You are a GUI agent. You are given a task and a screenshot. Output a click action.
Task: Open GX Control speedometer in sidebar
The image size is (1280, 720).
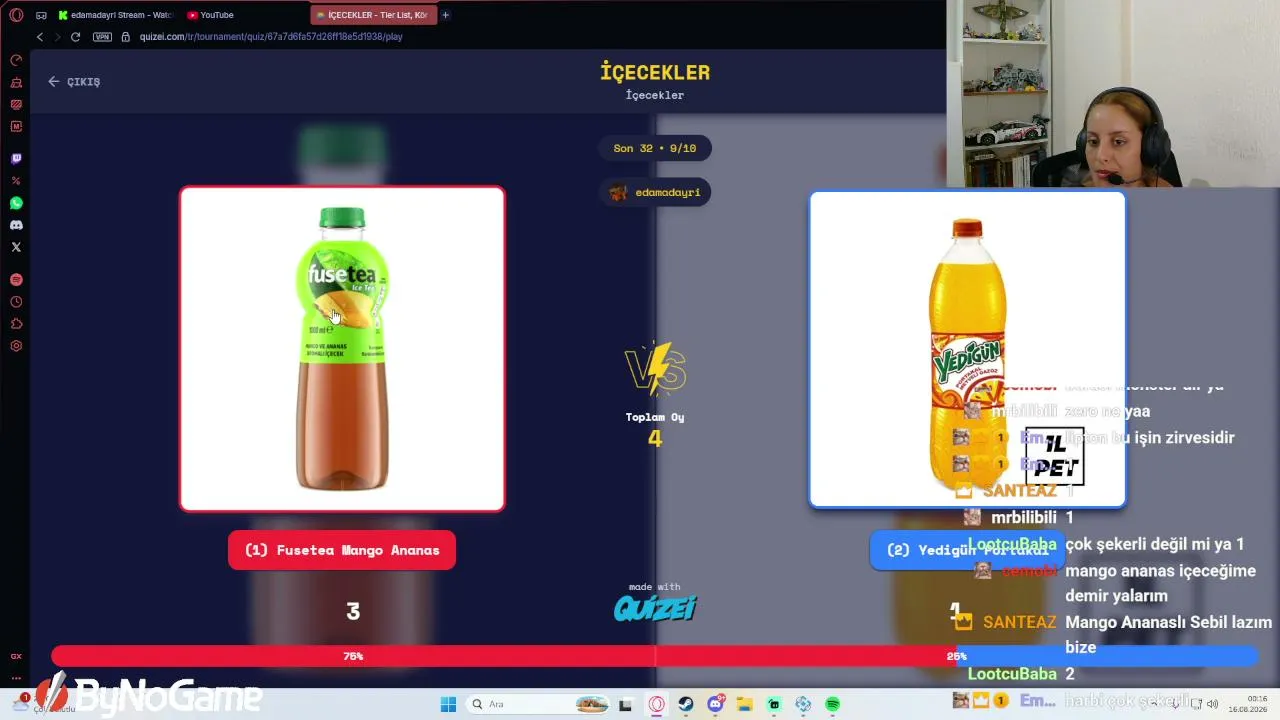coord(16,61)
